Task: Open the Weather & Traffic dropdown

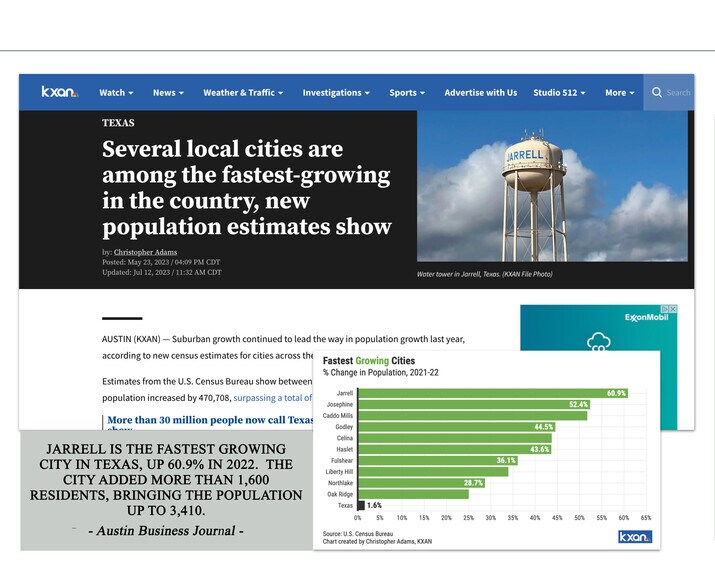Action: 243,92
